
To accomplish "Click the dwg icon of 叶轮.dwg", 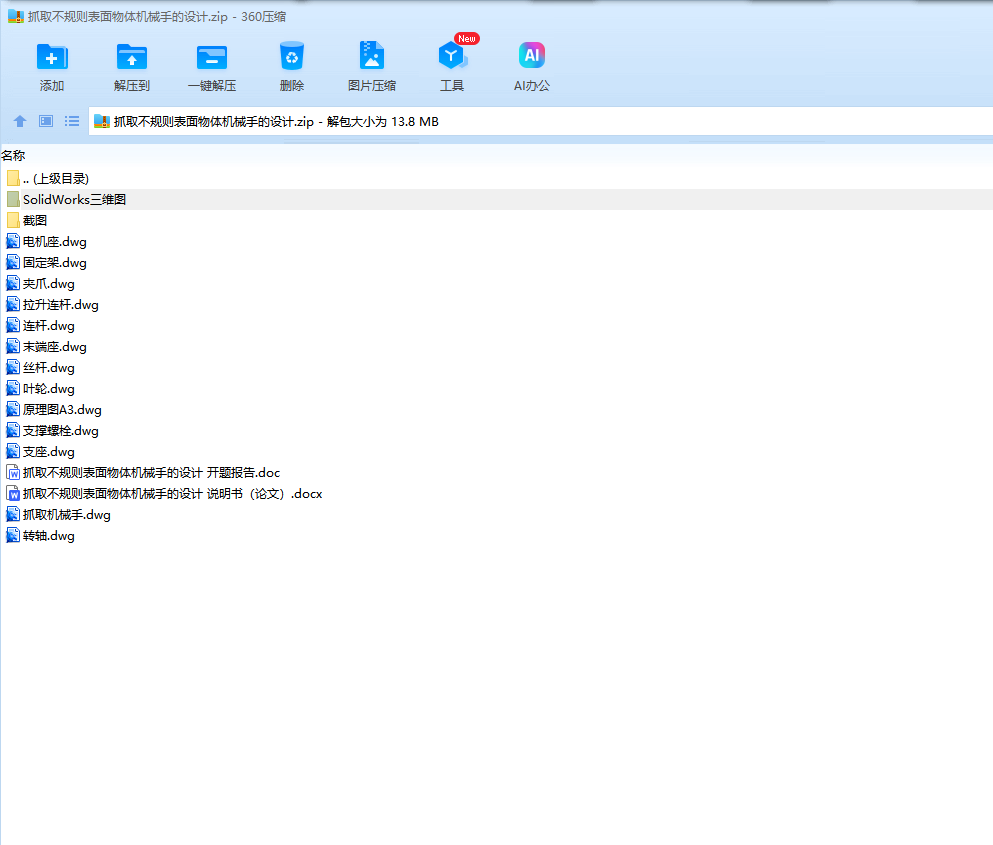I will 13,388.
